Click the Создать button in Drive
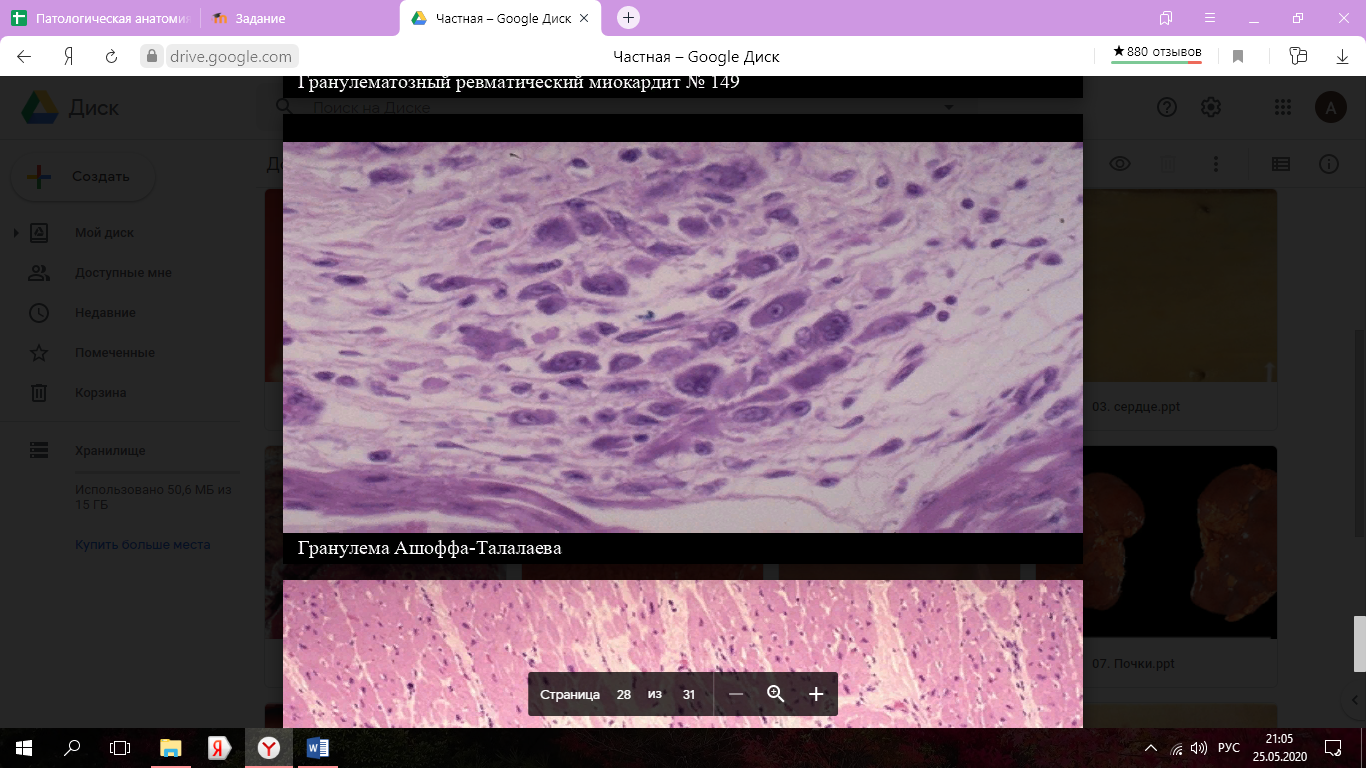 [x=83, y=177]
